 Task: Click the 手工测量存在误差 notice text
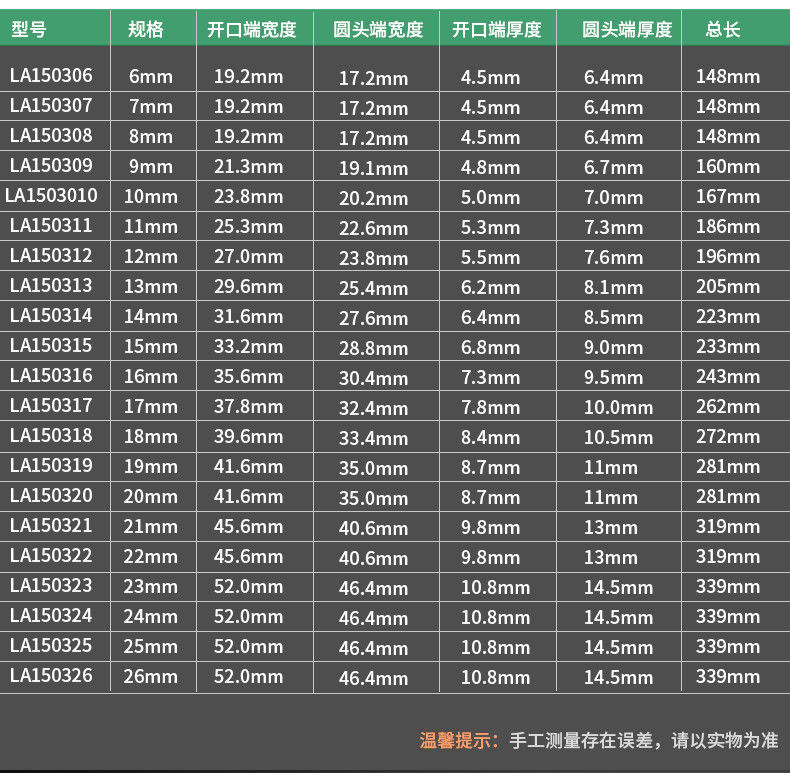[x=581, y=740]
